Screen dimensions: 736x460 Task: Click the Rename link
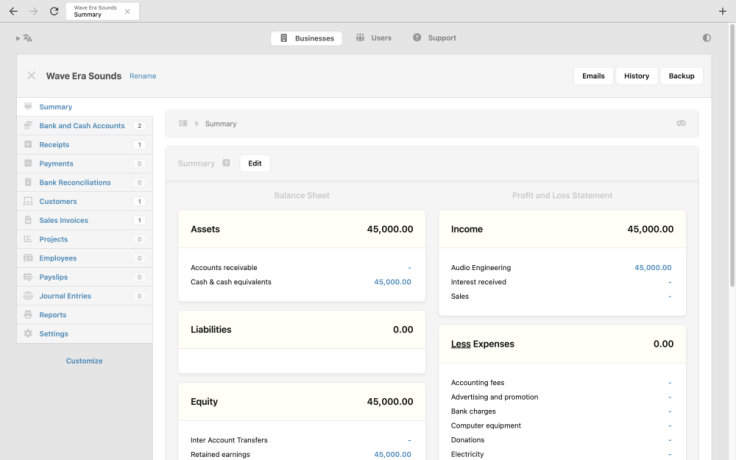click(x=142, y=76)
